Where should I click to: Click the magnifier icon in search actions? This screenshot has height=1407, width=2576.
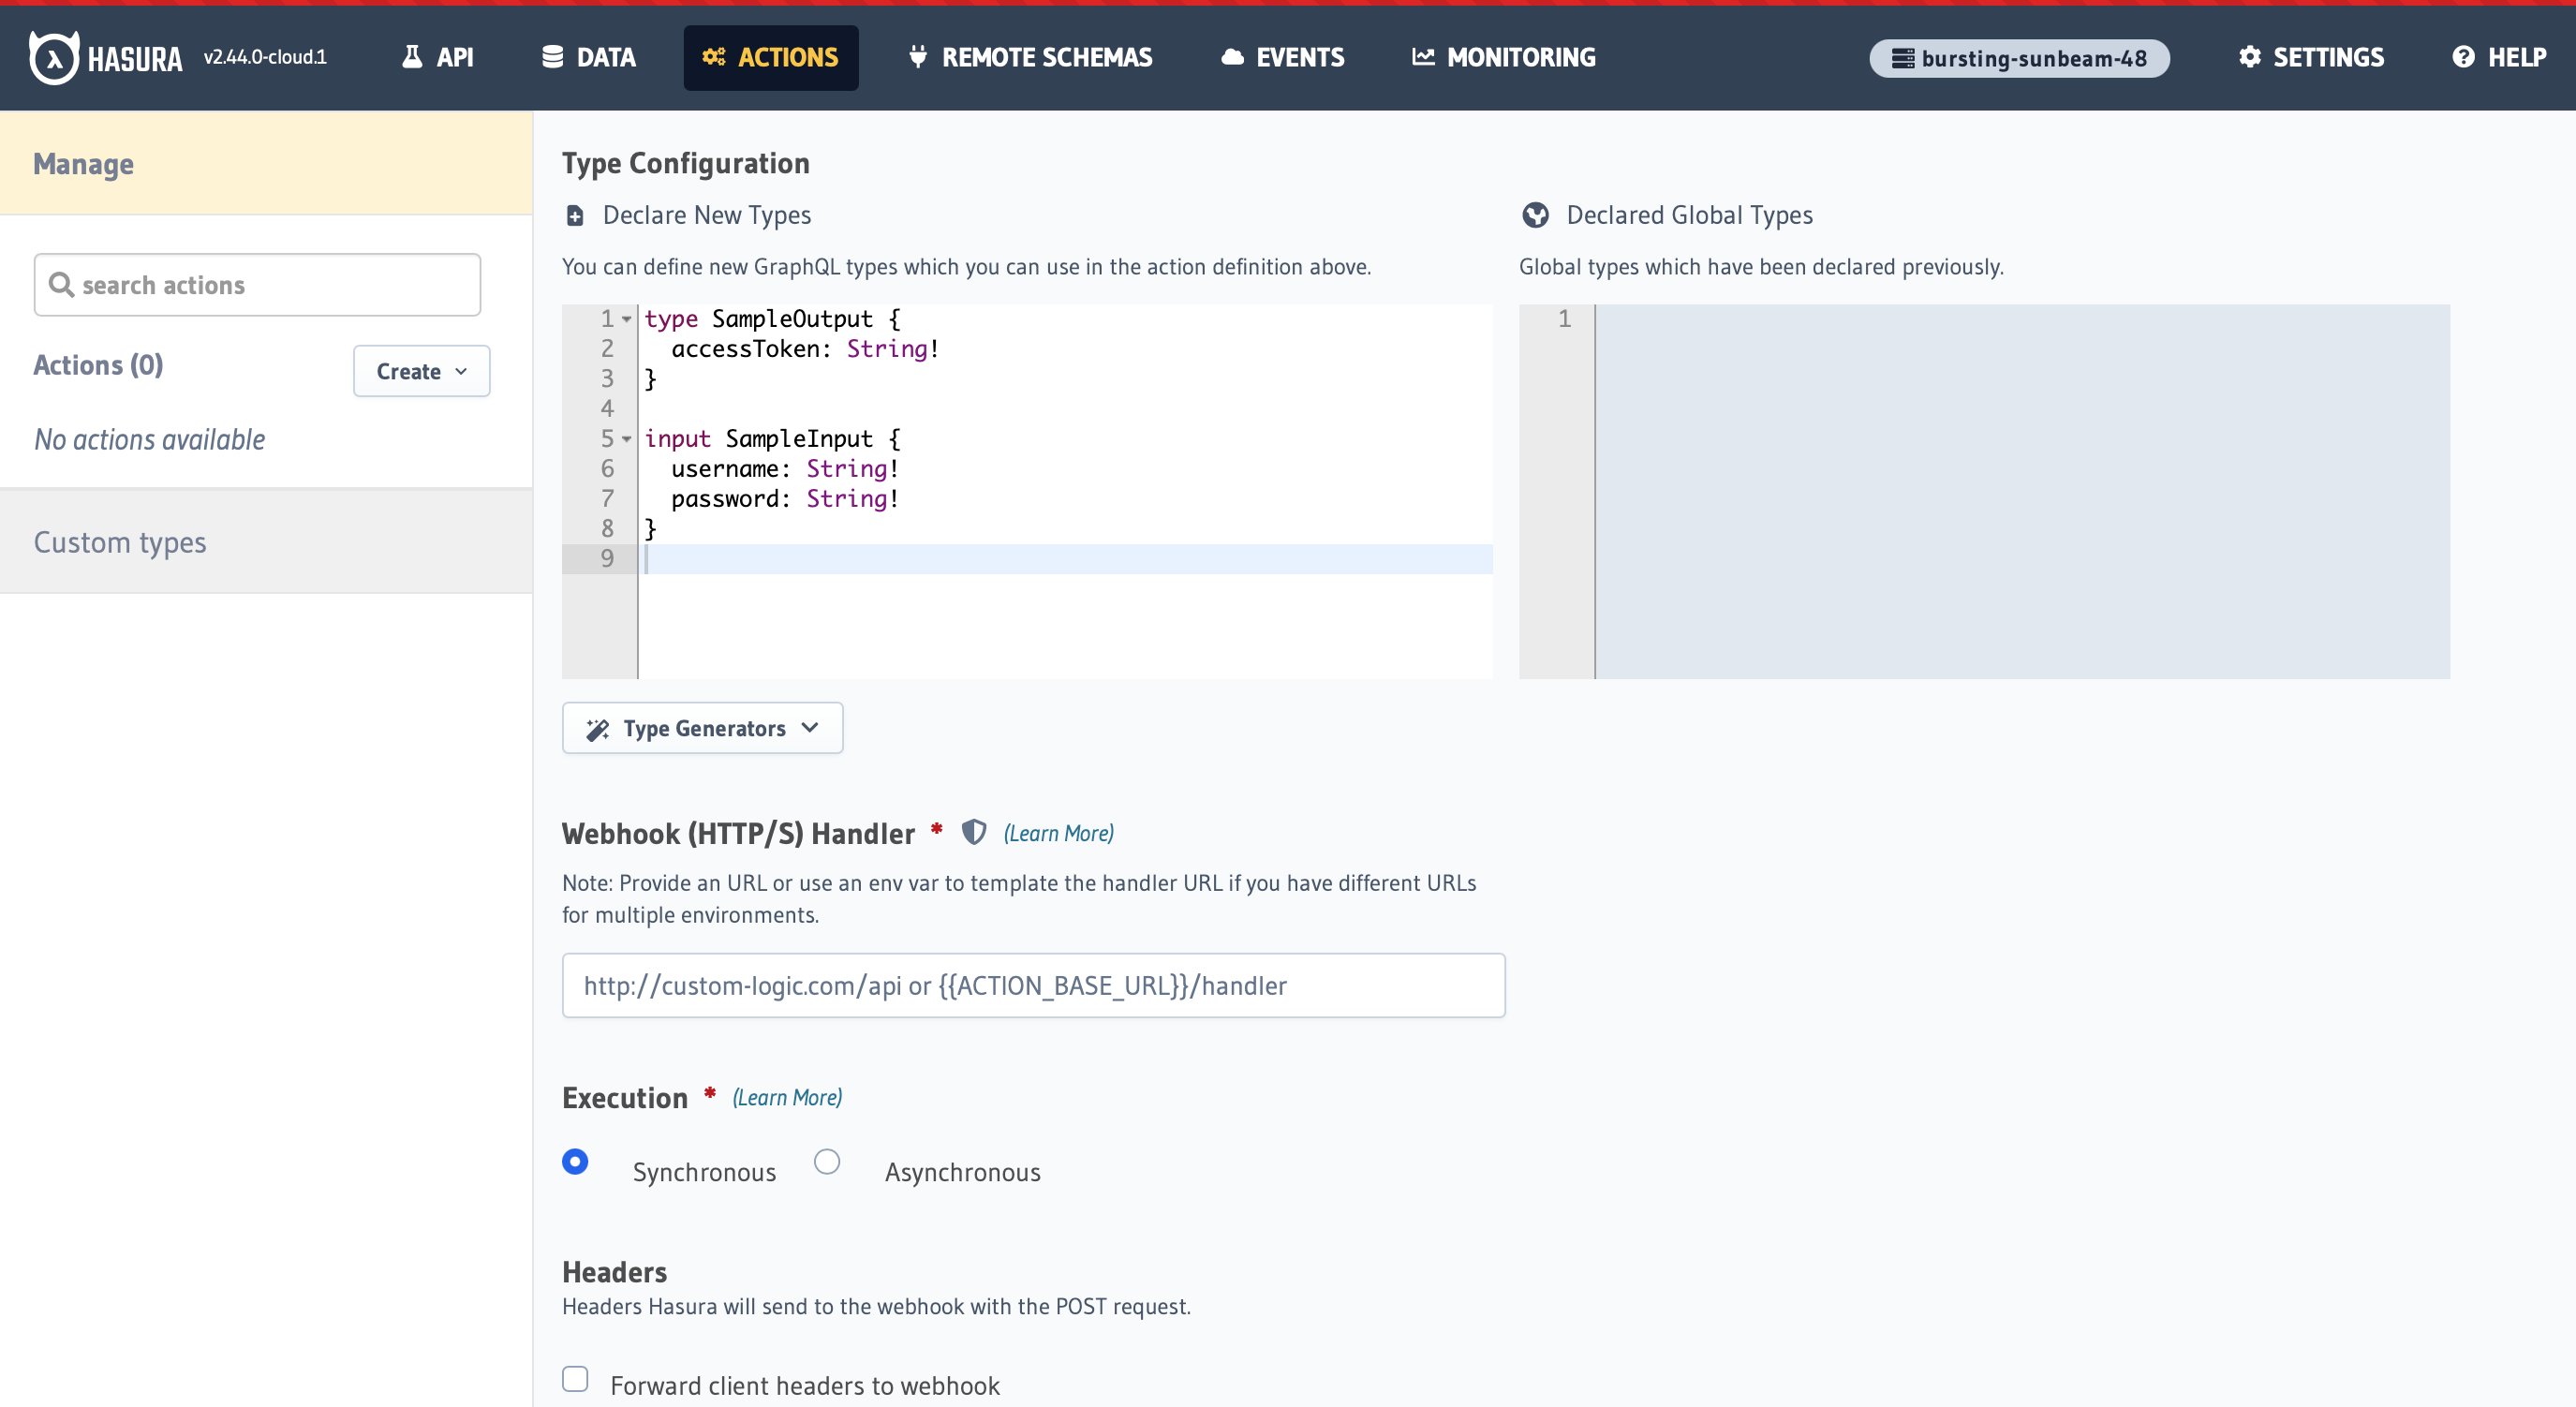pyautogui.click(x=61, y=285)
